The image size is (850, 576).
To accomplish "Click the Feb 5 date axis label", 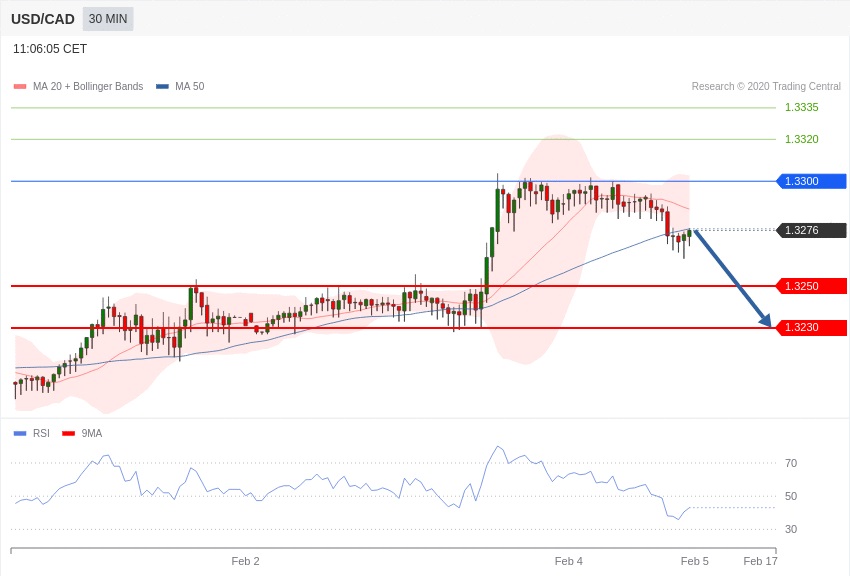I will coord(694,561).
